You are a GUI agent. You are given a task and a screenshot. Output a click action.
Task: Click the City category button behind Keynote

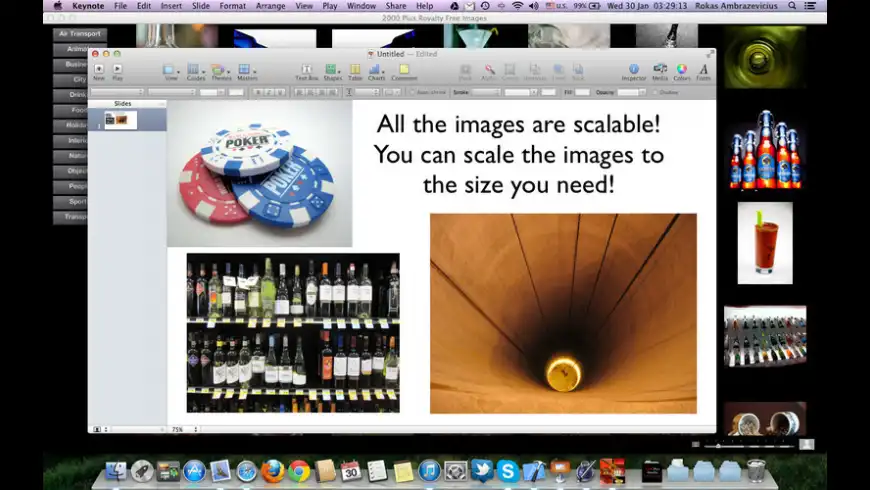tap(71, 79)
